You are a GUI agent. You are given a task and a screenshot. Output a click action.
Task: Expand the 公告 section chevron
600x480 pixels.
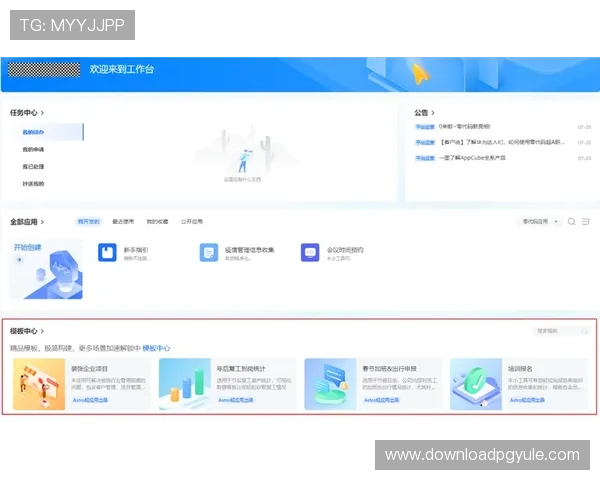click(x=433, y=113)
